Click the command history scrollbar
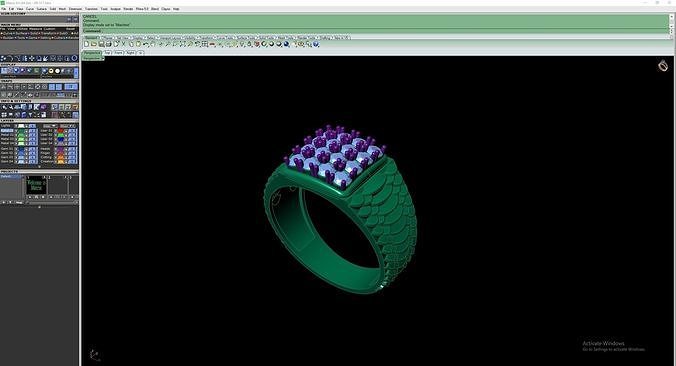 [671, 22]
